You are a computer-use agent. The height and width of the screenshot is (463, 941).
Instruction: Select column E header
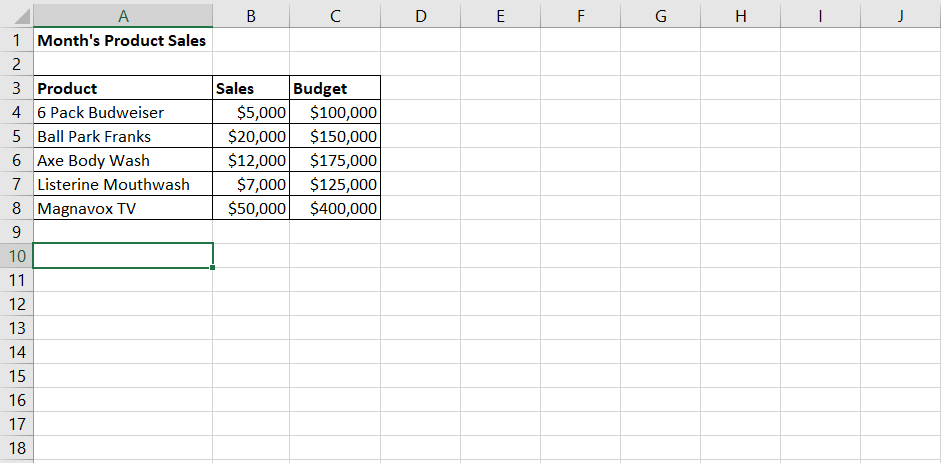tap(501, 16)
